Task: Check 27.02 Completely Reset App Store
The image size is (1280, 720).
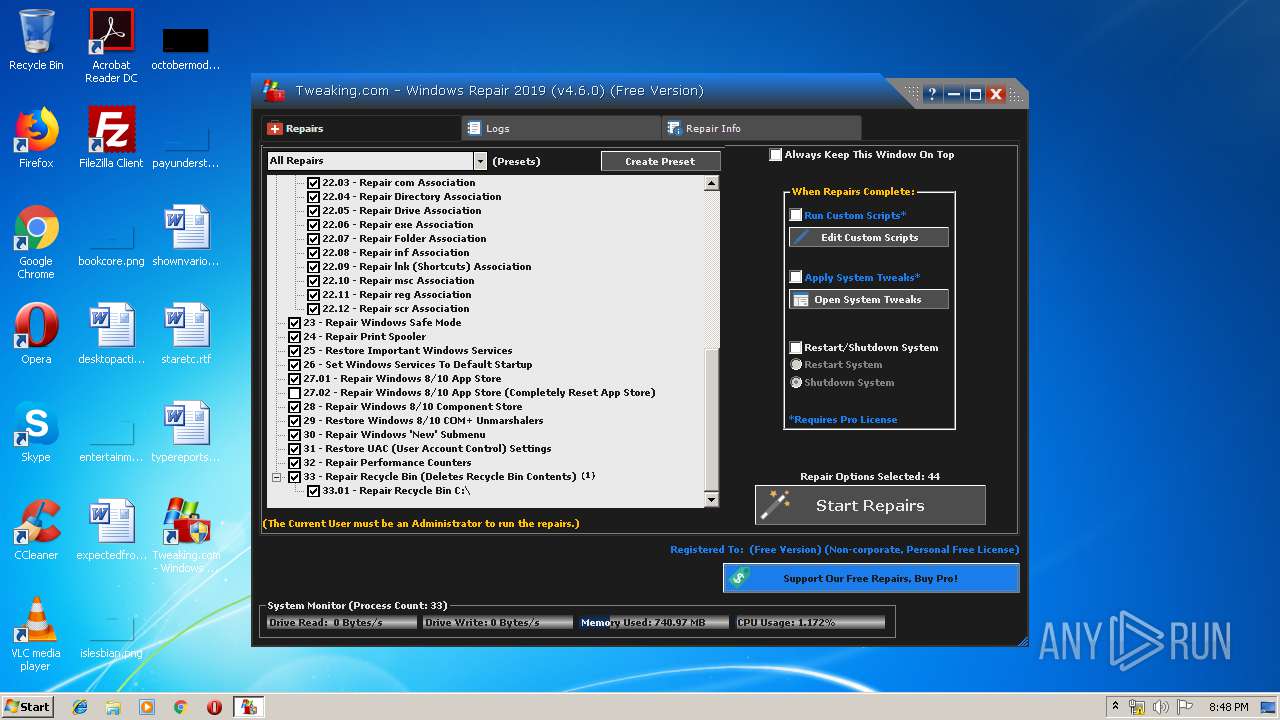Action: [294, 393]
